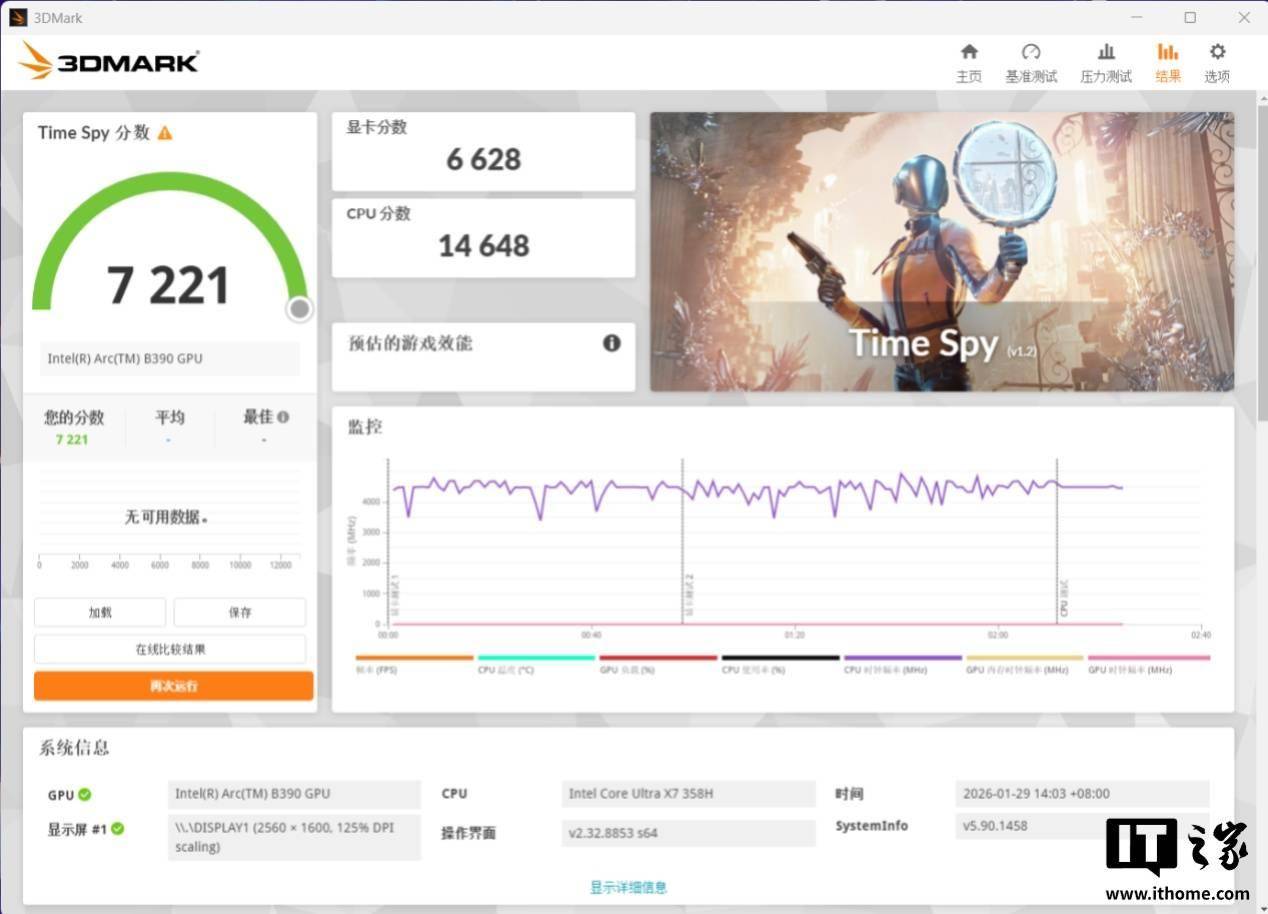The width and height of the screenshot is (1268, 914).
Task: Click the orange 再次运行 button
Action: 173,686
